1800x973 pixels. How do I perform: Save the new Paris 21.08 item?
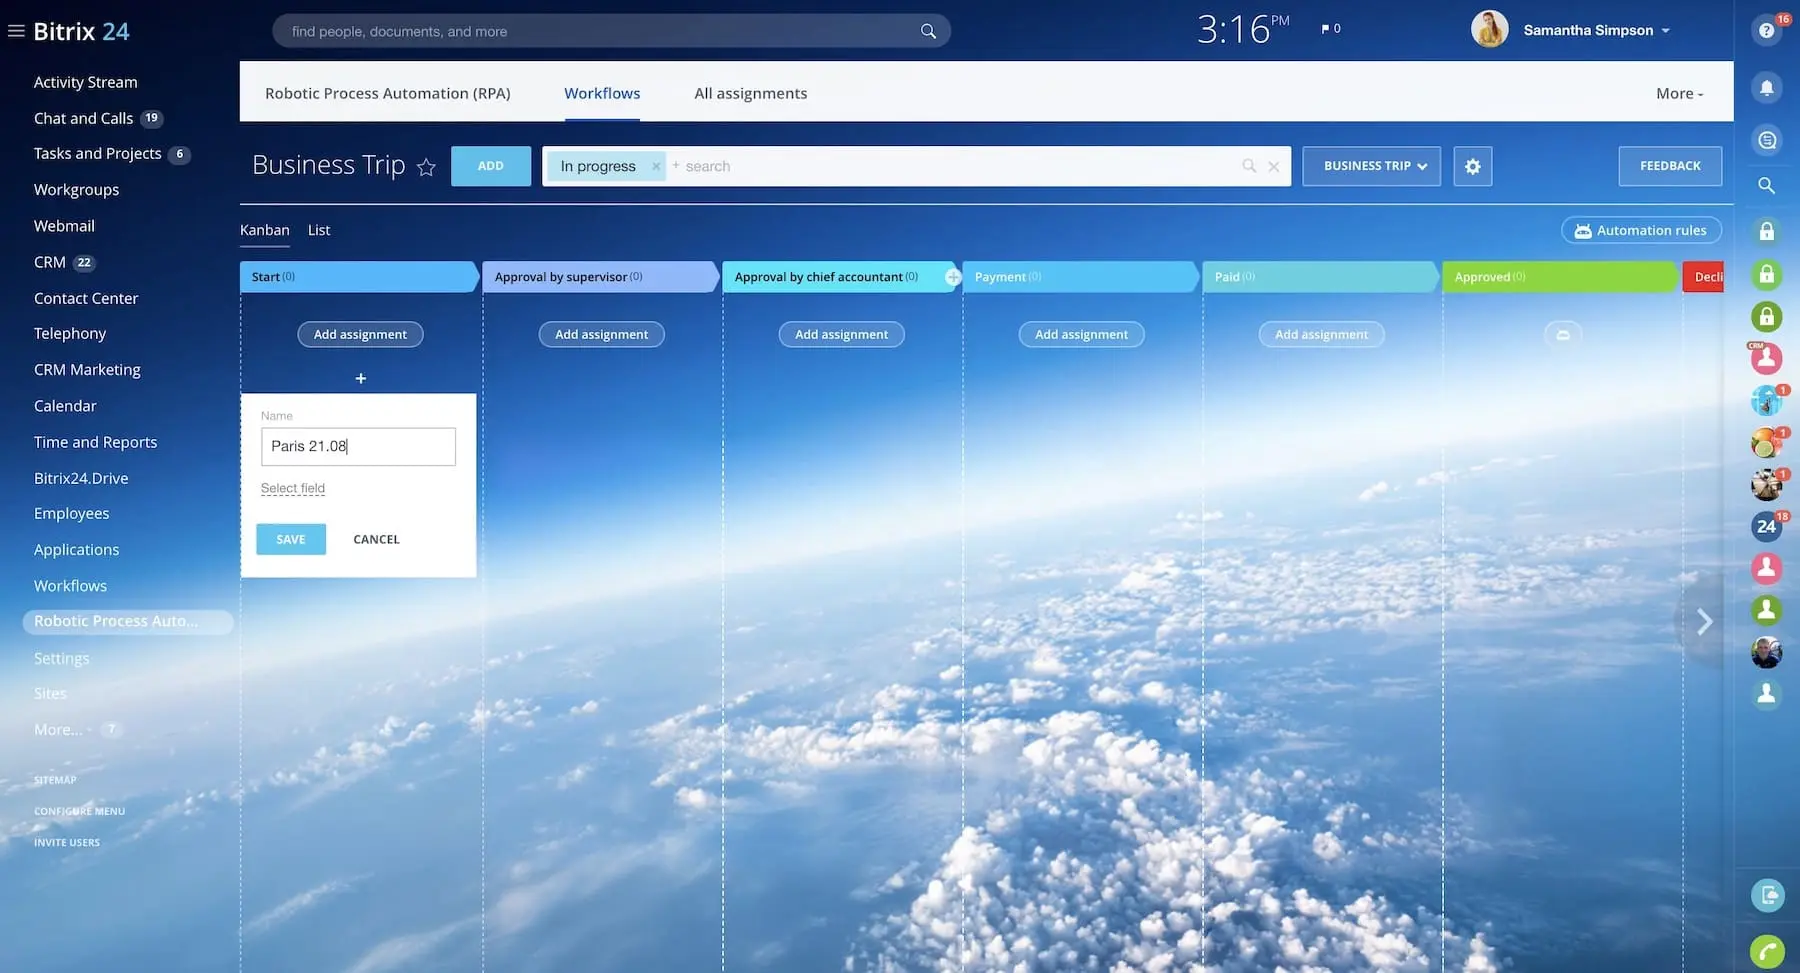(291, 539)
